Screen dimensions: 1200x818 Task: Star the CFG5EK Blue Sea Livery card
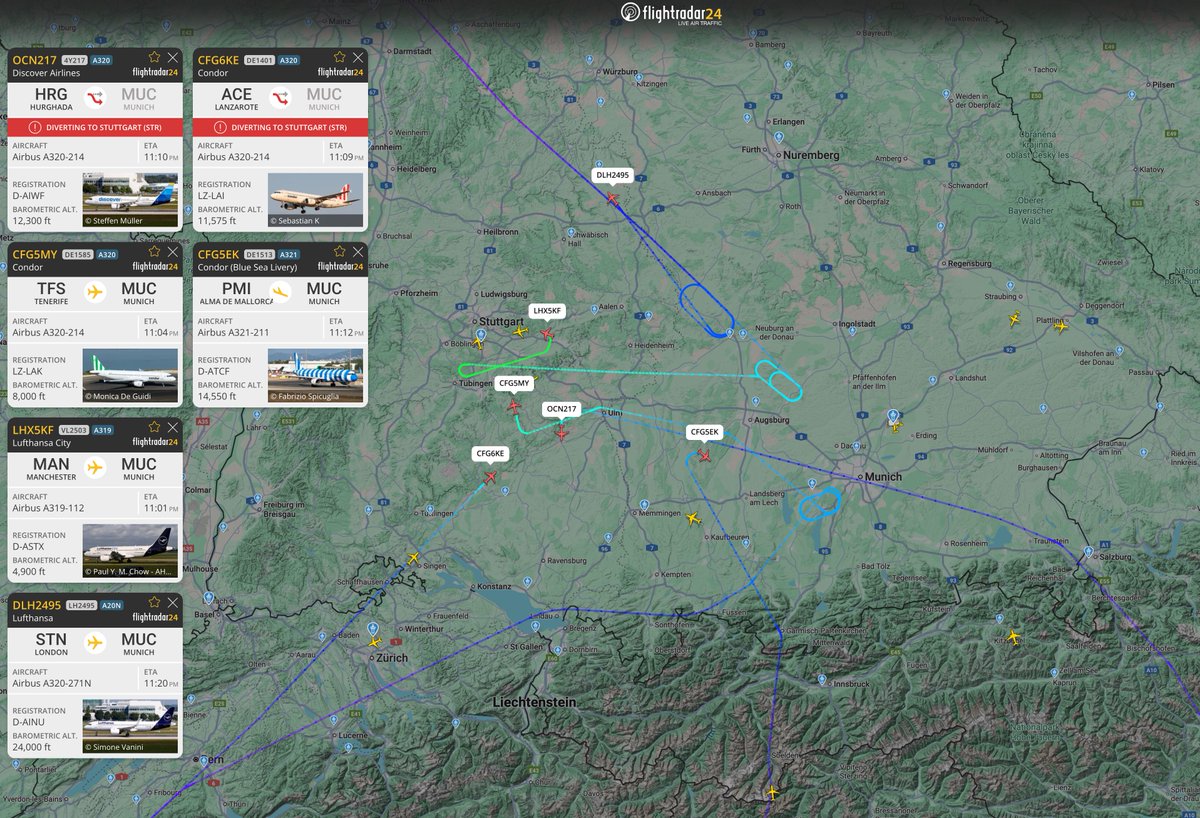(339, 252)
